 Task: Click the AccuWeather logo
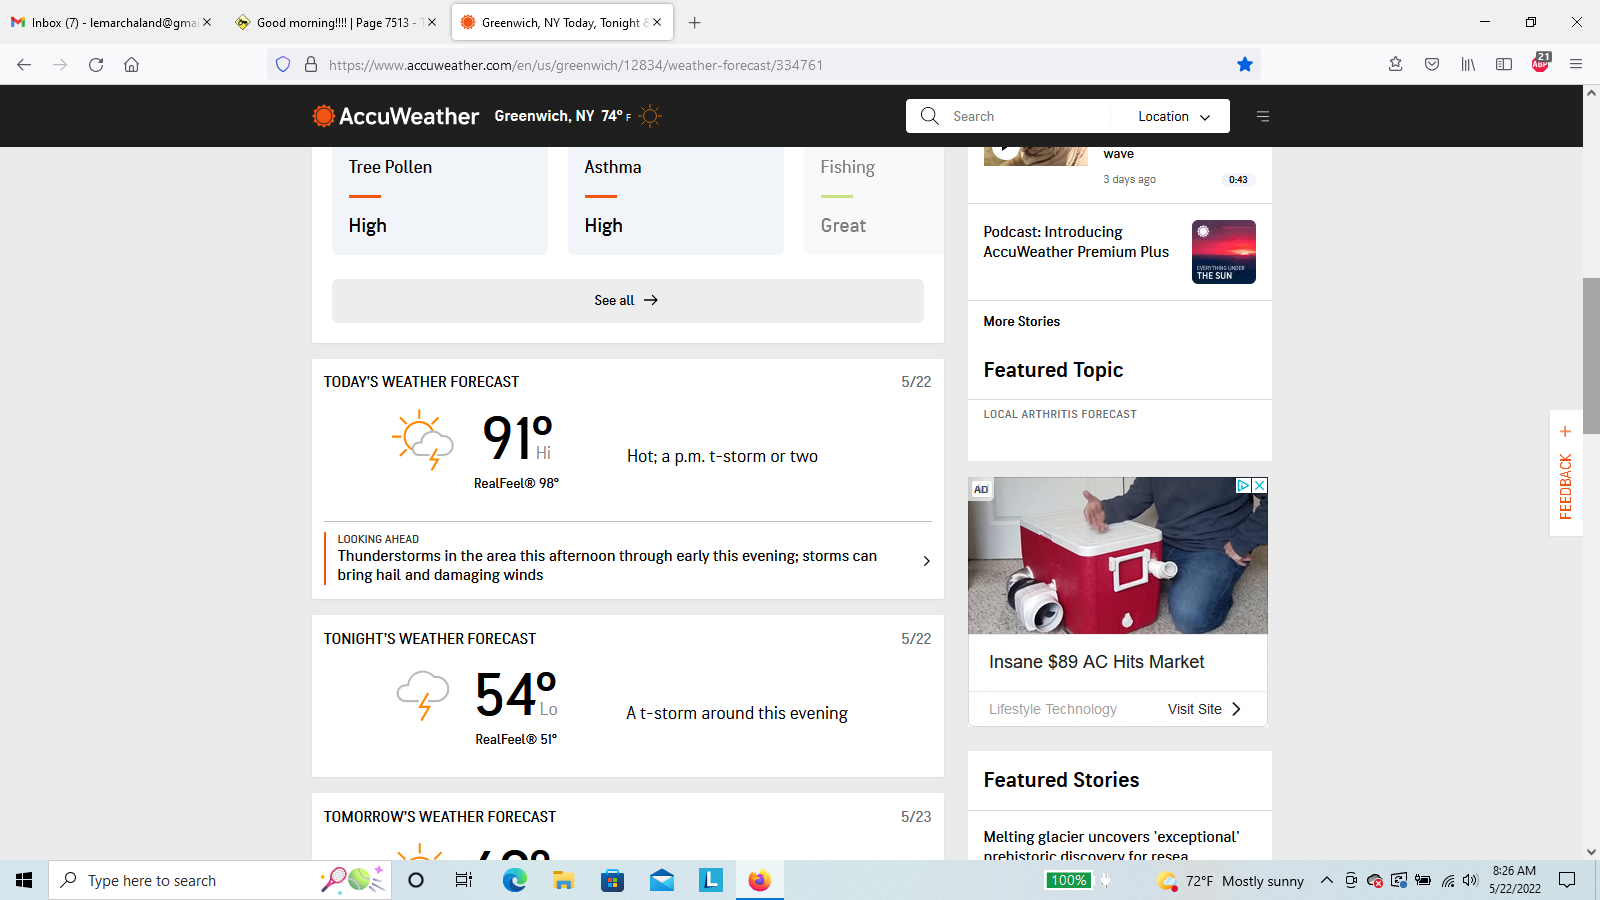(396, 116)
